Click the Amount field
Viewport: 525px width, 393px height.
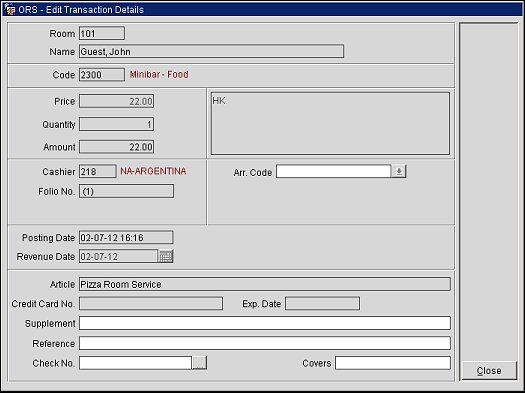pyautogui.click(x=117, y=147)
